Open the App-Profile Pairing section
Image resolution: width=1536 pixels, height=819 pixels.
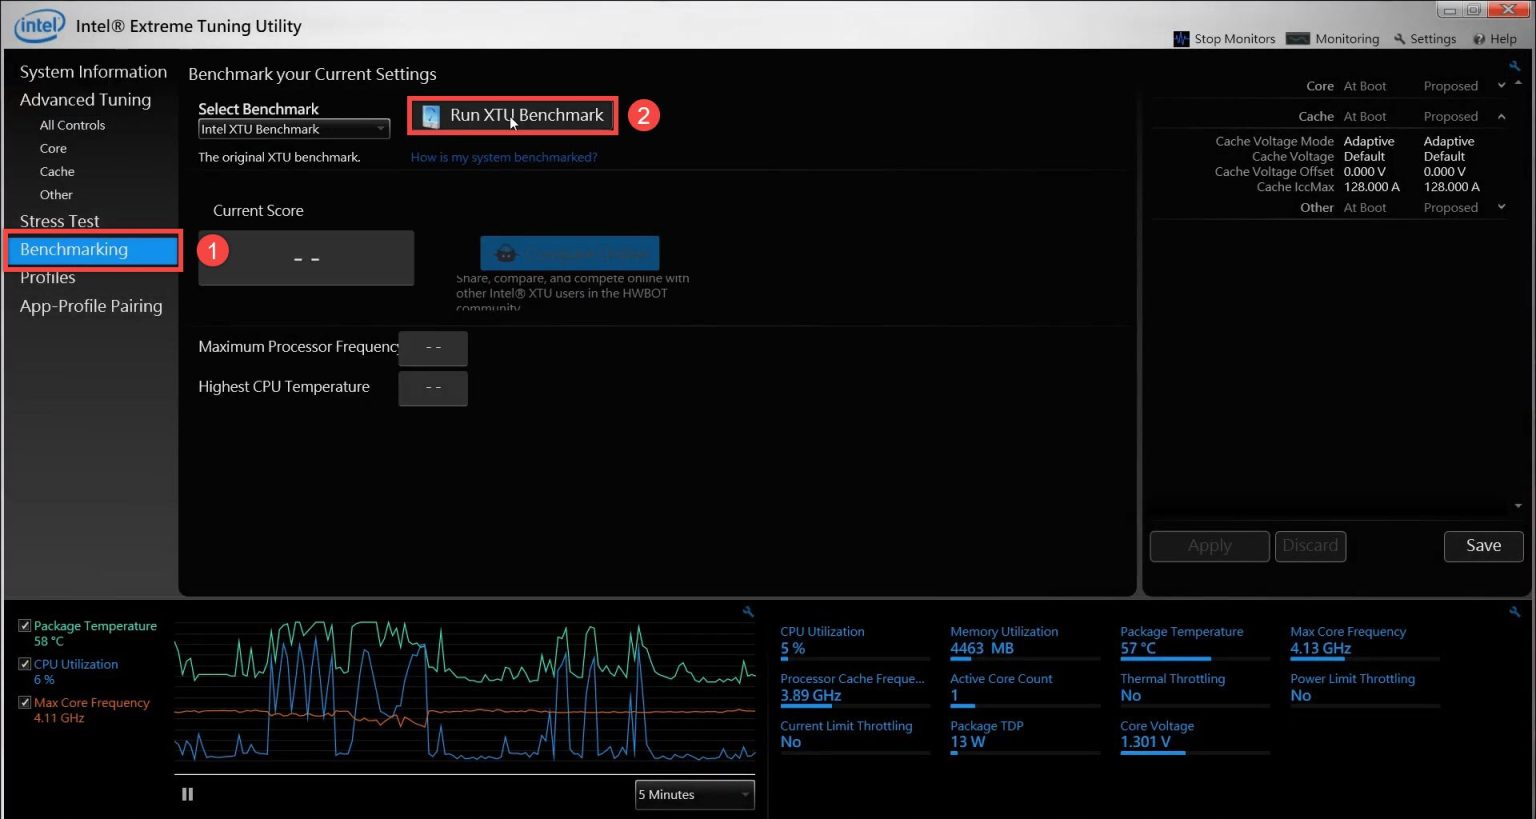pos(91,306)
